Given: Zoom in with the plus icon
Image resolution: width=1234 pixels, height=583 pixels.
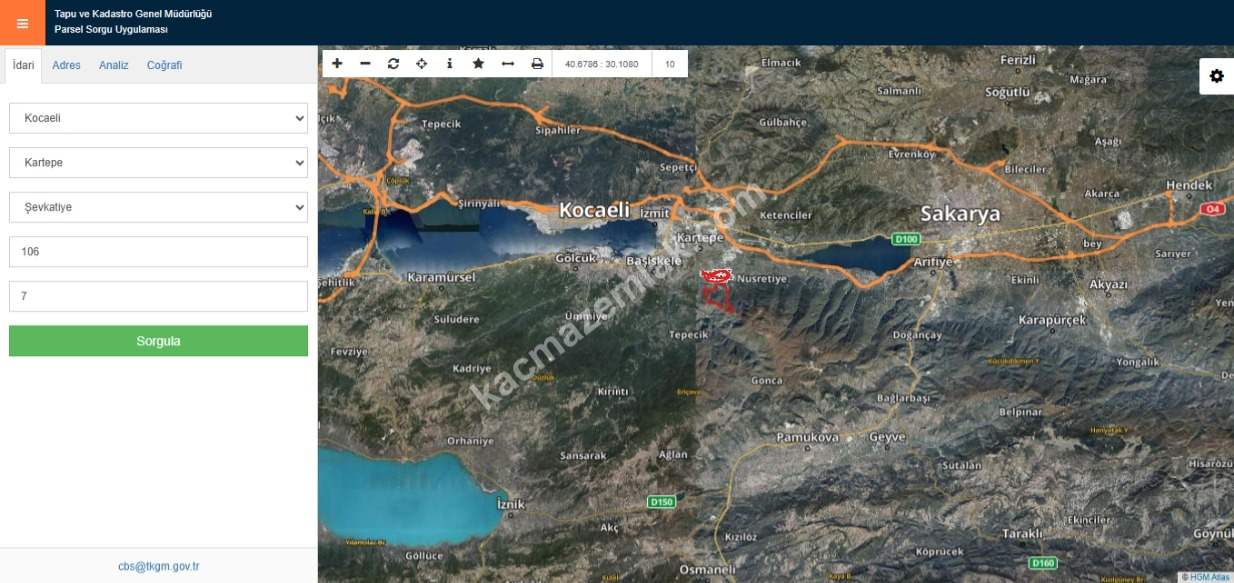Looking at the screenshot, I should click(337, 64).
